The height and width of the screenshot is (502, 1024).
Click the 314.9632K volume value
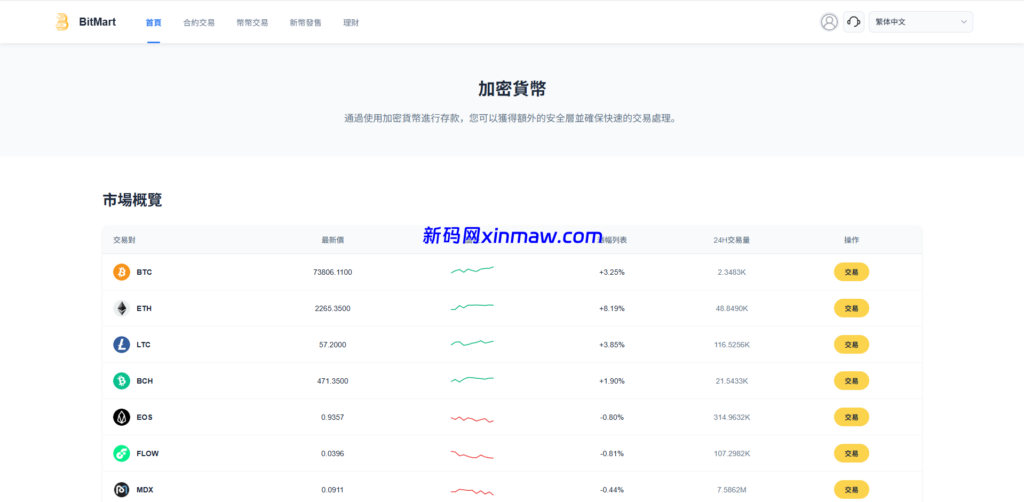(731, 416)
